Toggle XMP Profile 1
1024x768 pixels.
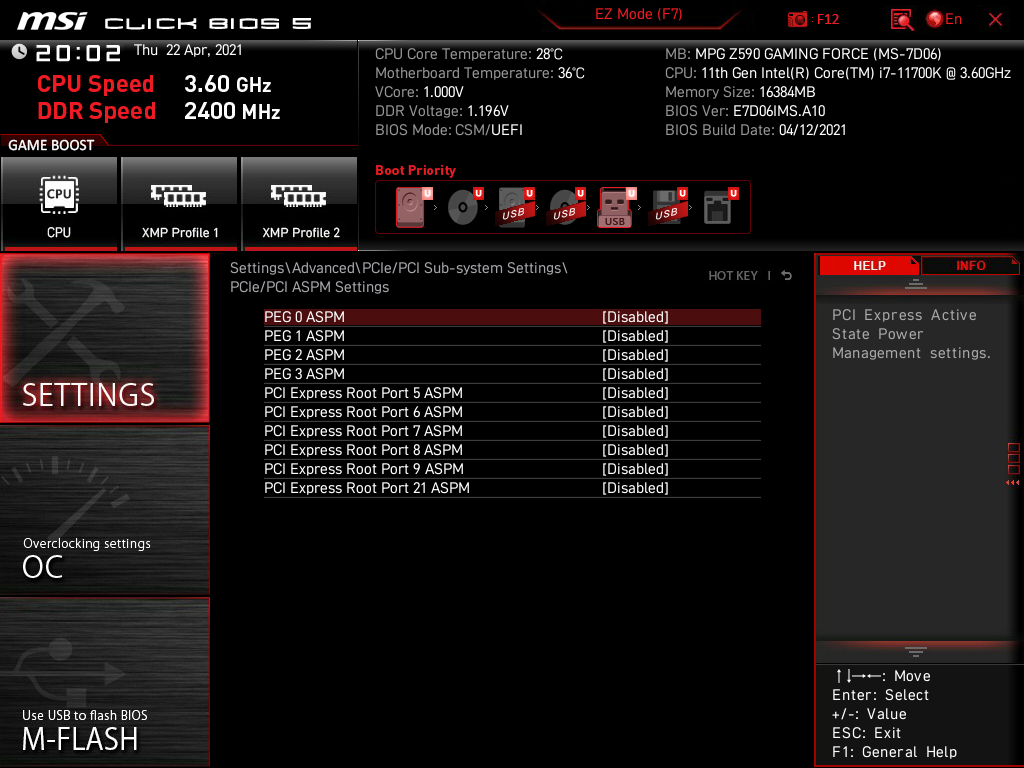[180, 204]
